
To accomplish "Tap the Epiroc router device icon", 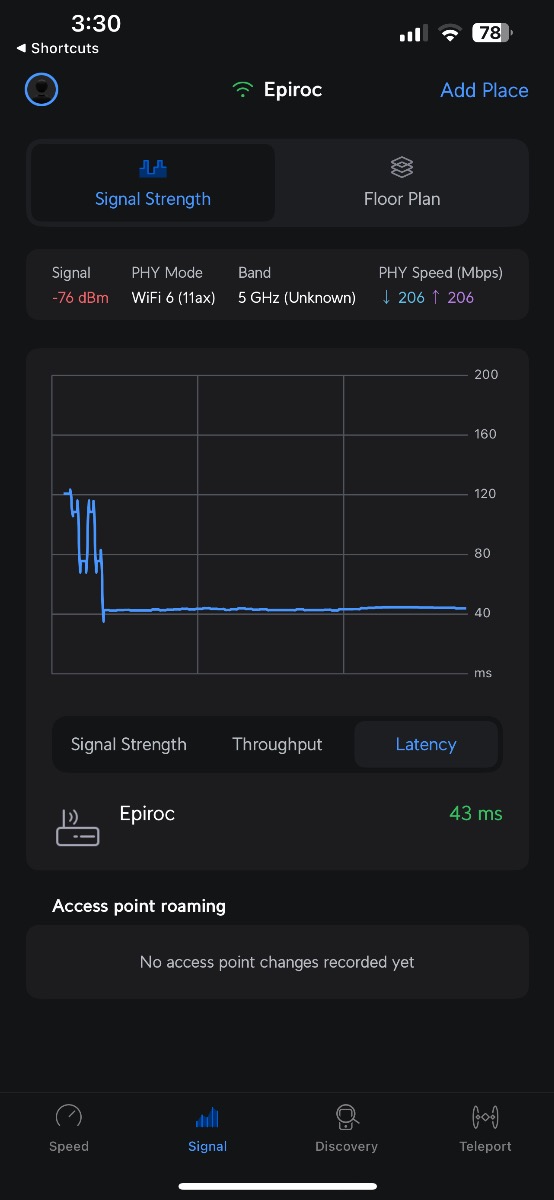I will (77, 828).
